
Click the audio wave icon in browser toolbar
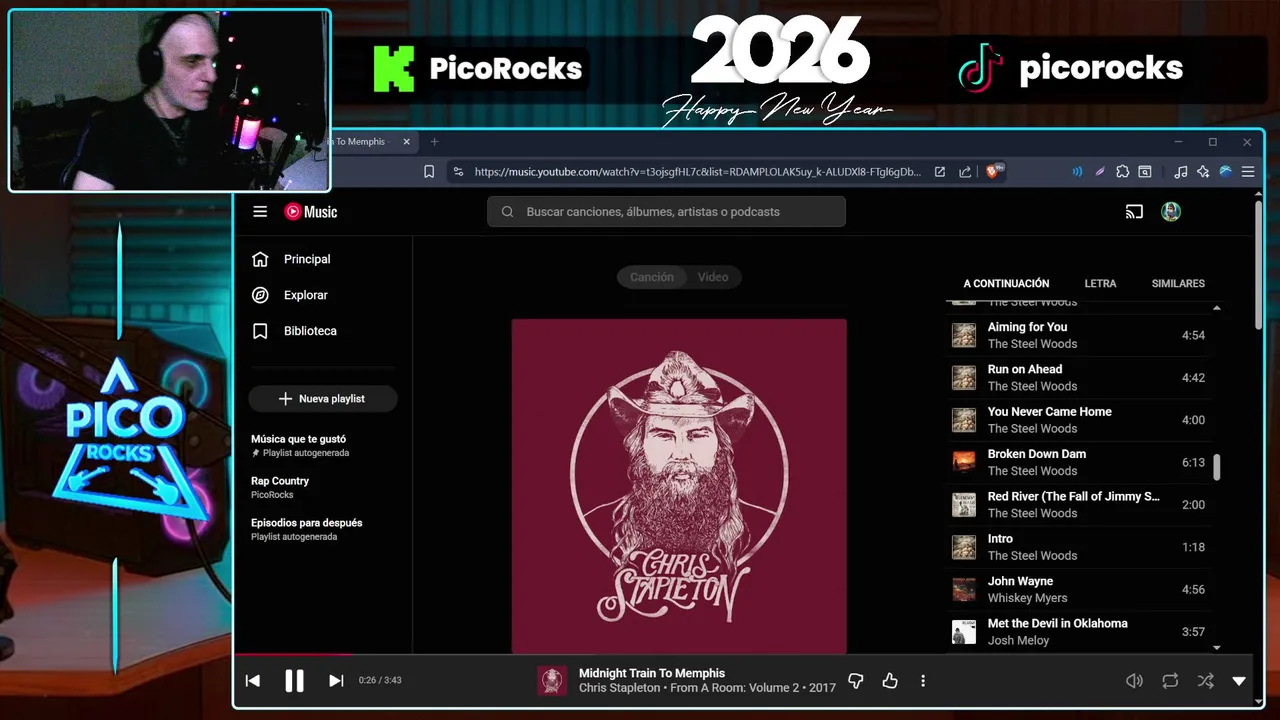1077,172
